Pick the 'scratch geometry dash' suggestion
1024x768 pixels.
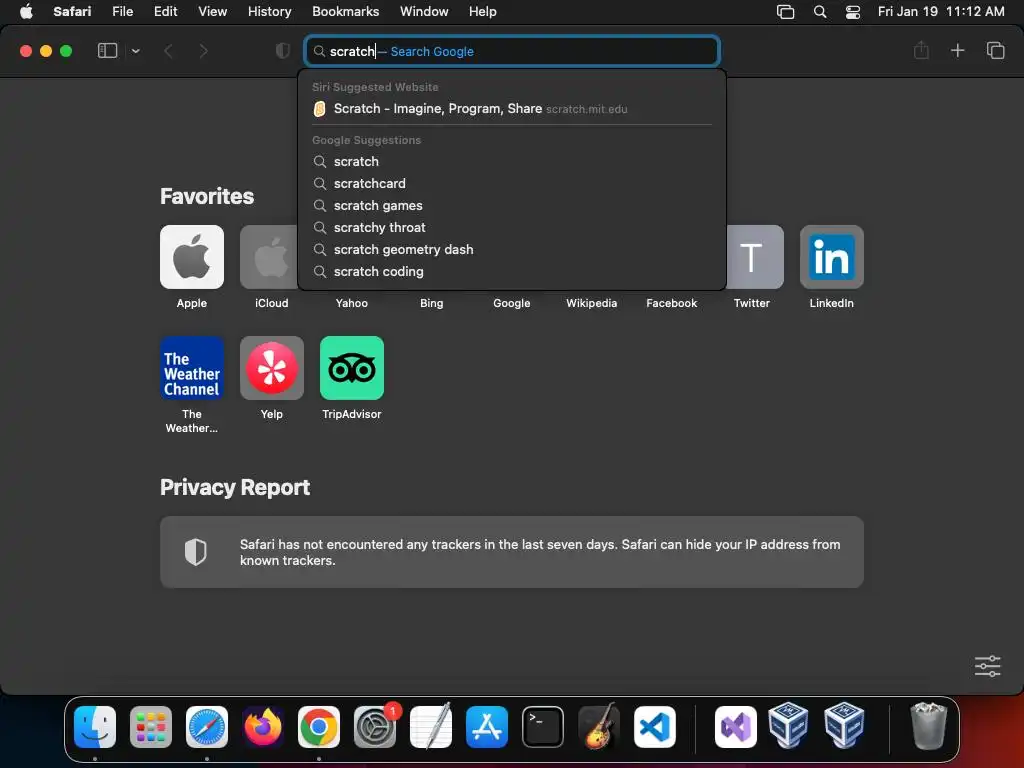pyautogui.click(x=512, y=249)
